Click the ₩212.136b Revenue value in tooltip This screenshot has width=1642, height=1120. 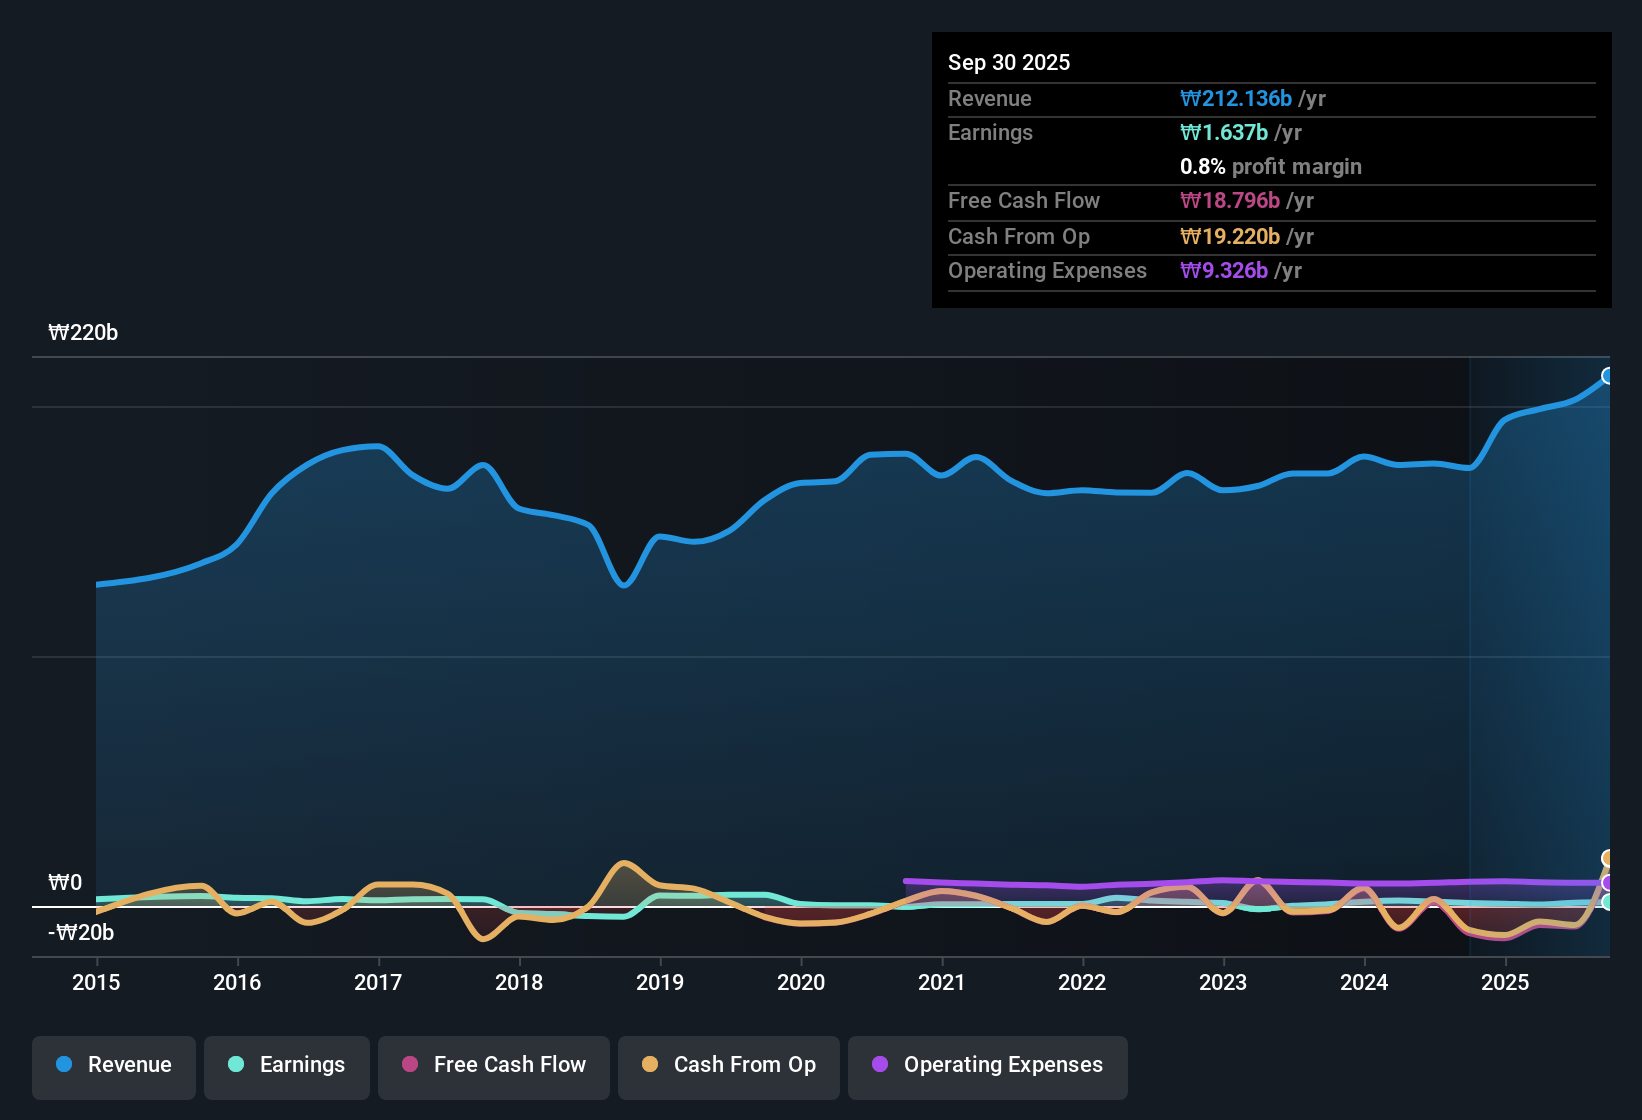pos(1235,98)
